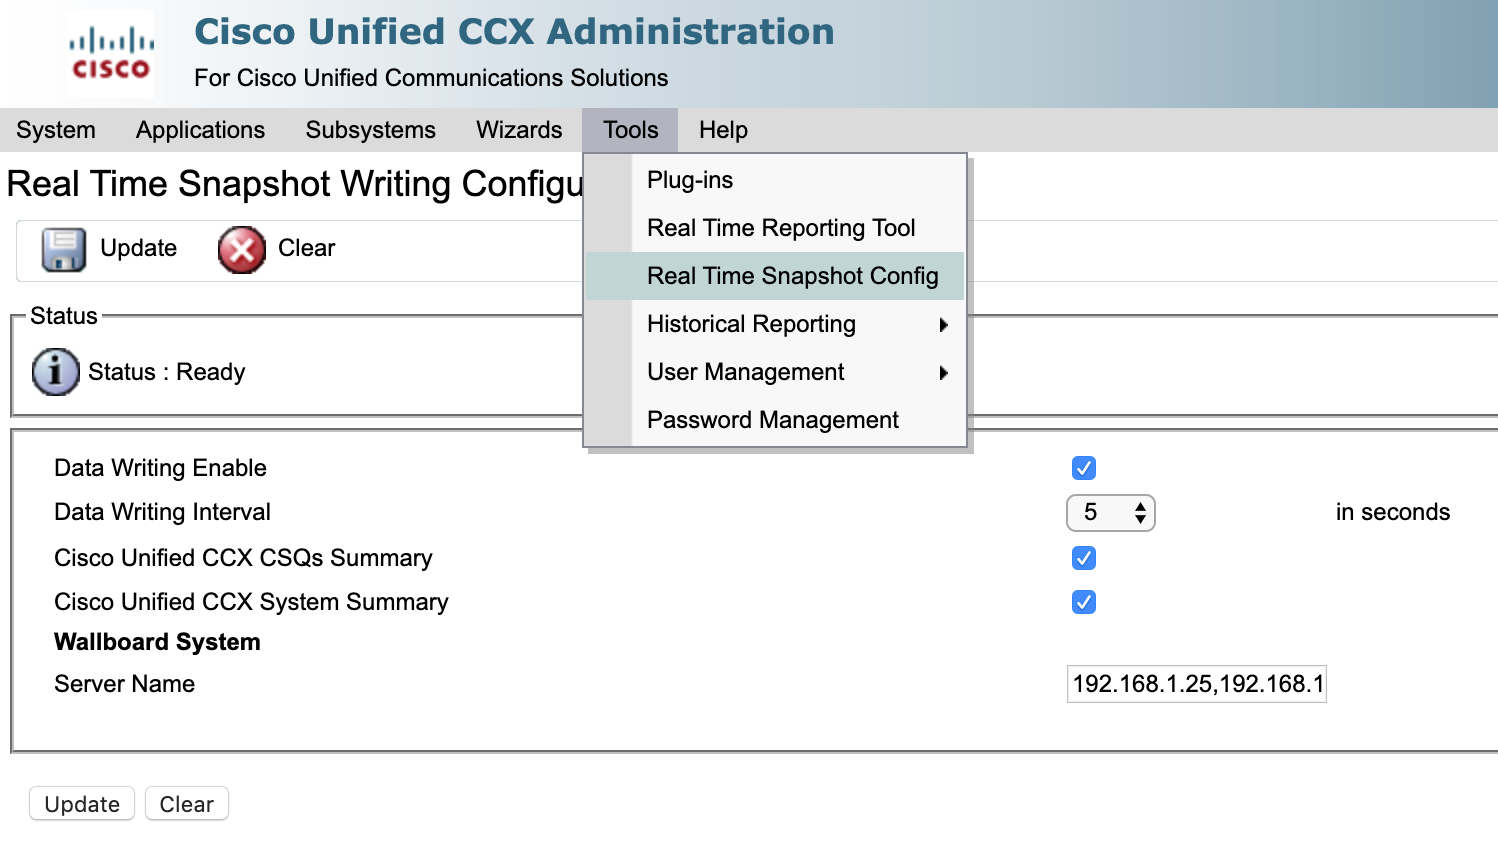Click the red X Clear icon
This screenshot has height=850, width=1498.
(242, 249)
